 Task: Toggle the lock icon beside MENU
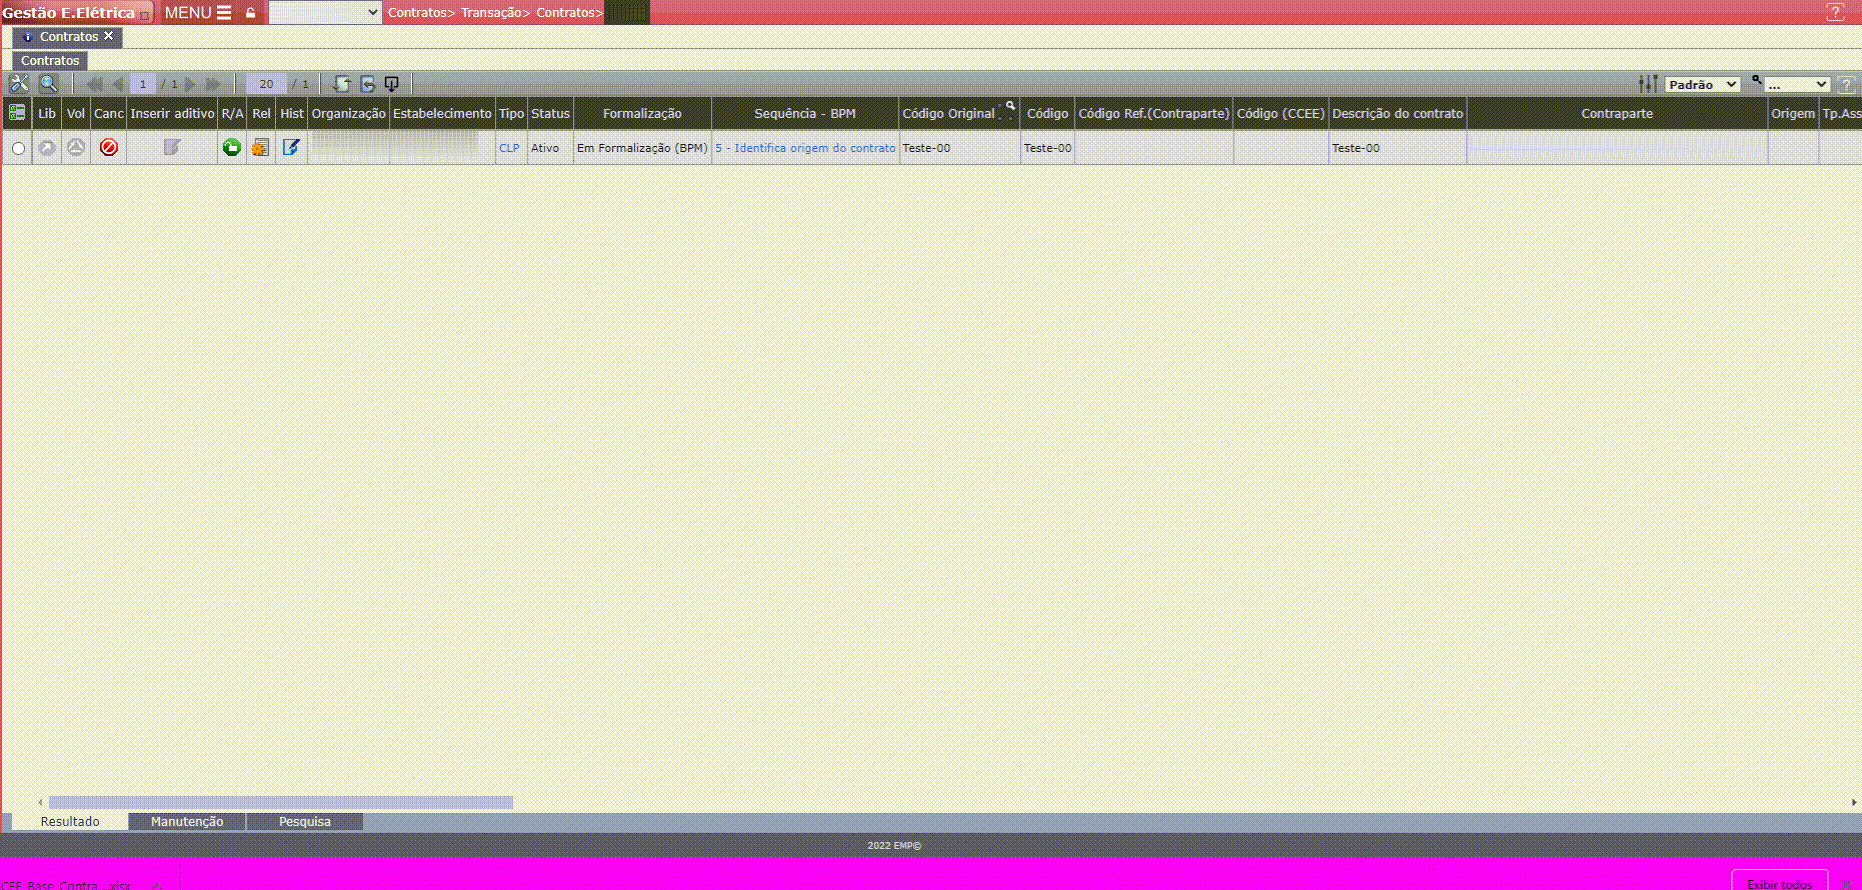[251, 13]
